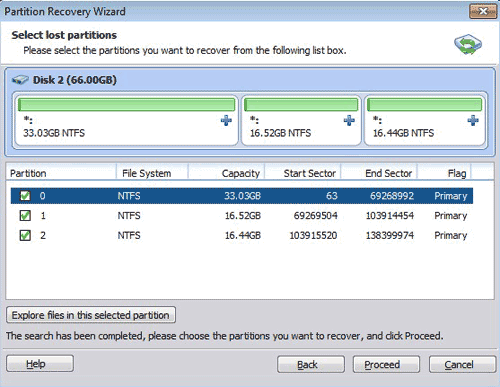Viewport: 500px width, 387px height.
Task: Click Proceed to recover partitions
Action: (386, 364)
